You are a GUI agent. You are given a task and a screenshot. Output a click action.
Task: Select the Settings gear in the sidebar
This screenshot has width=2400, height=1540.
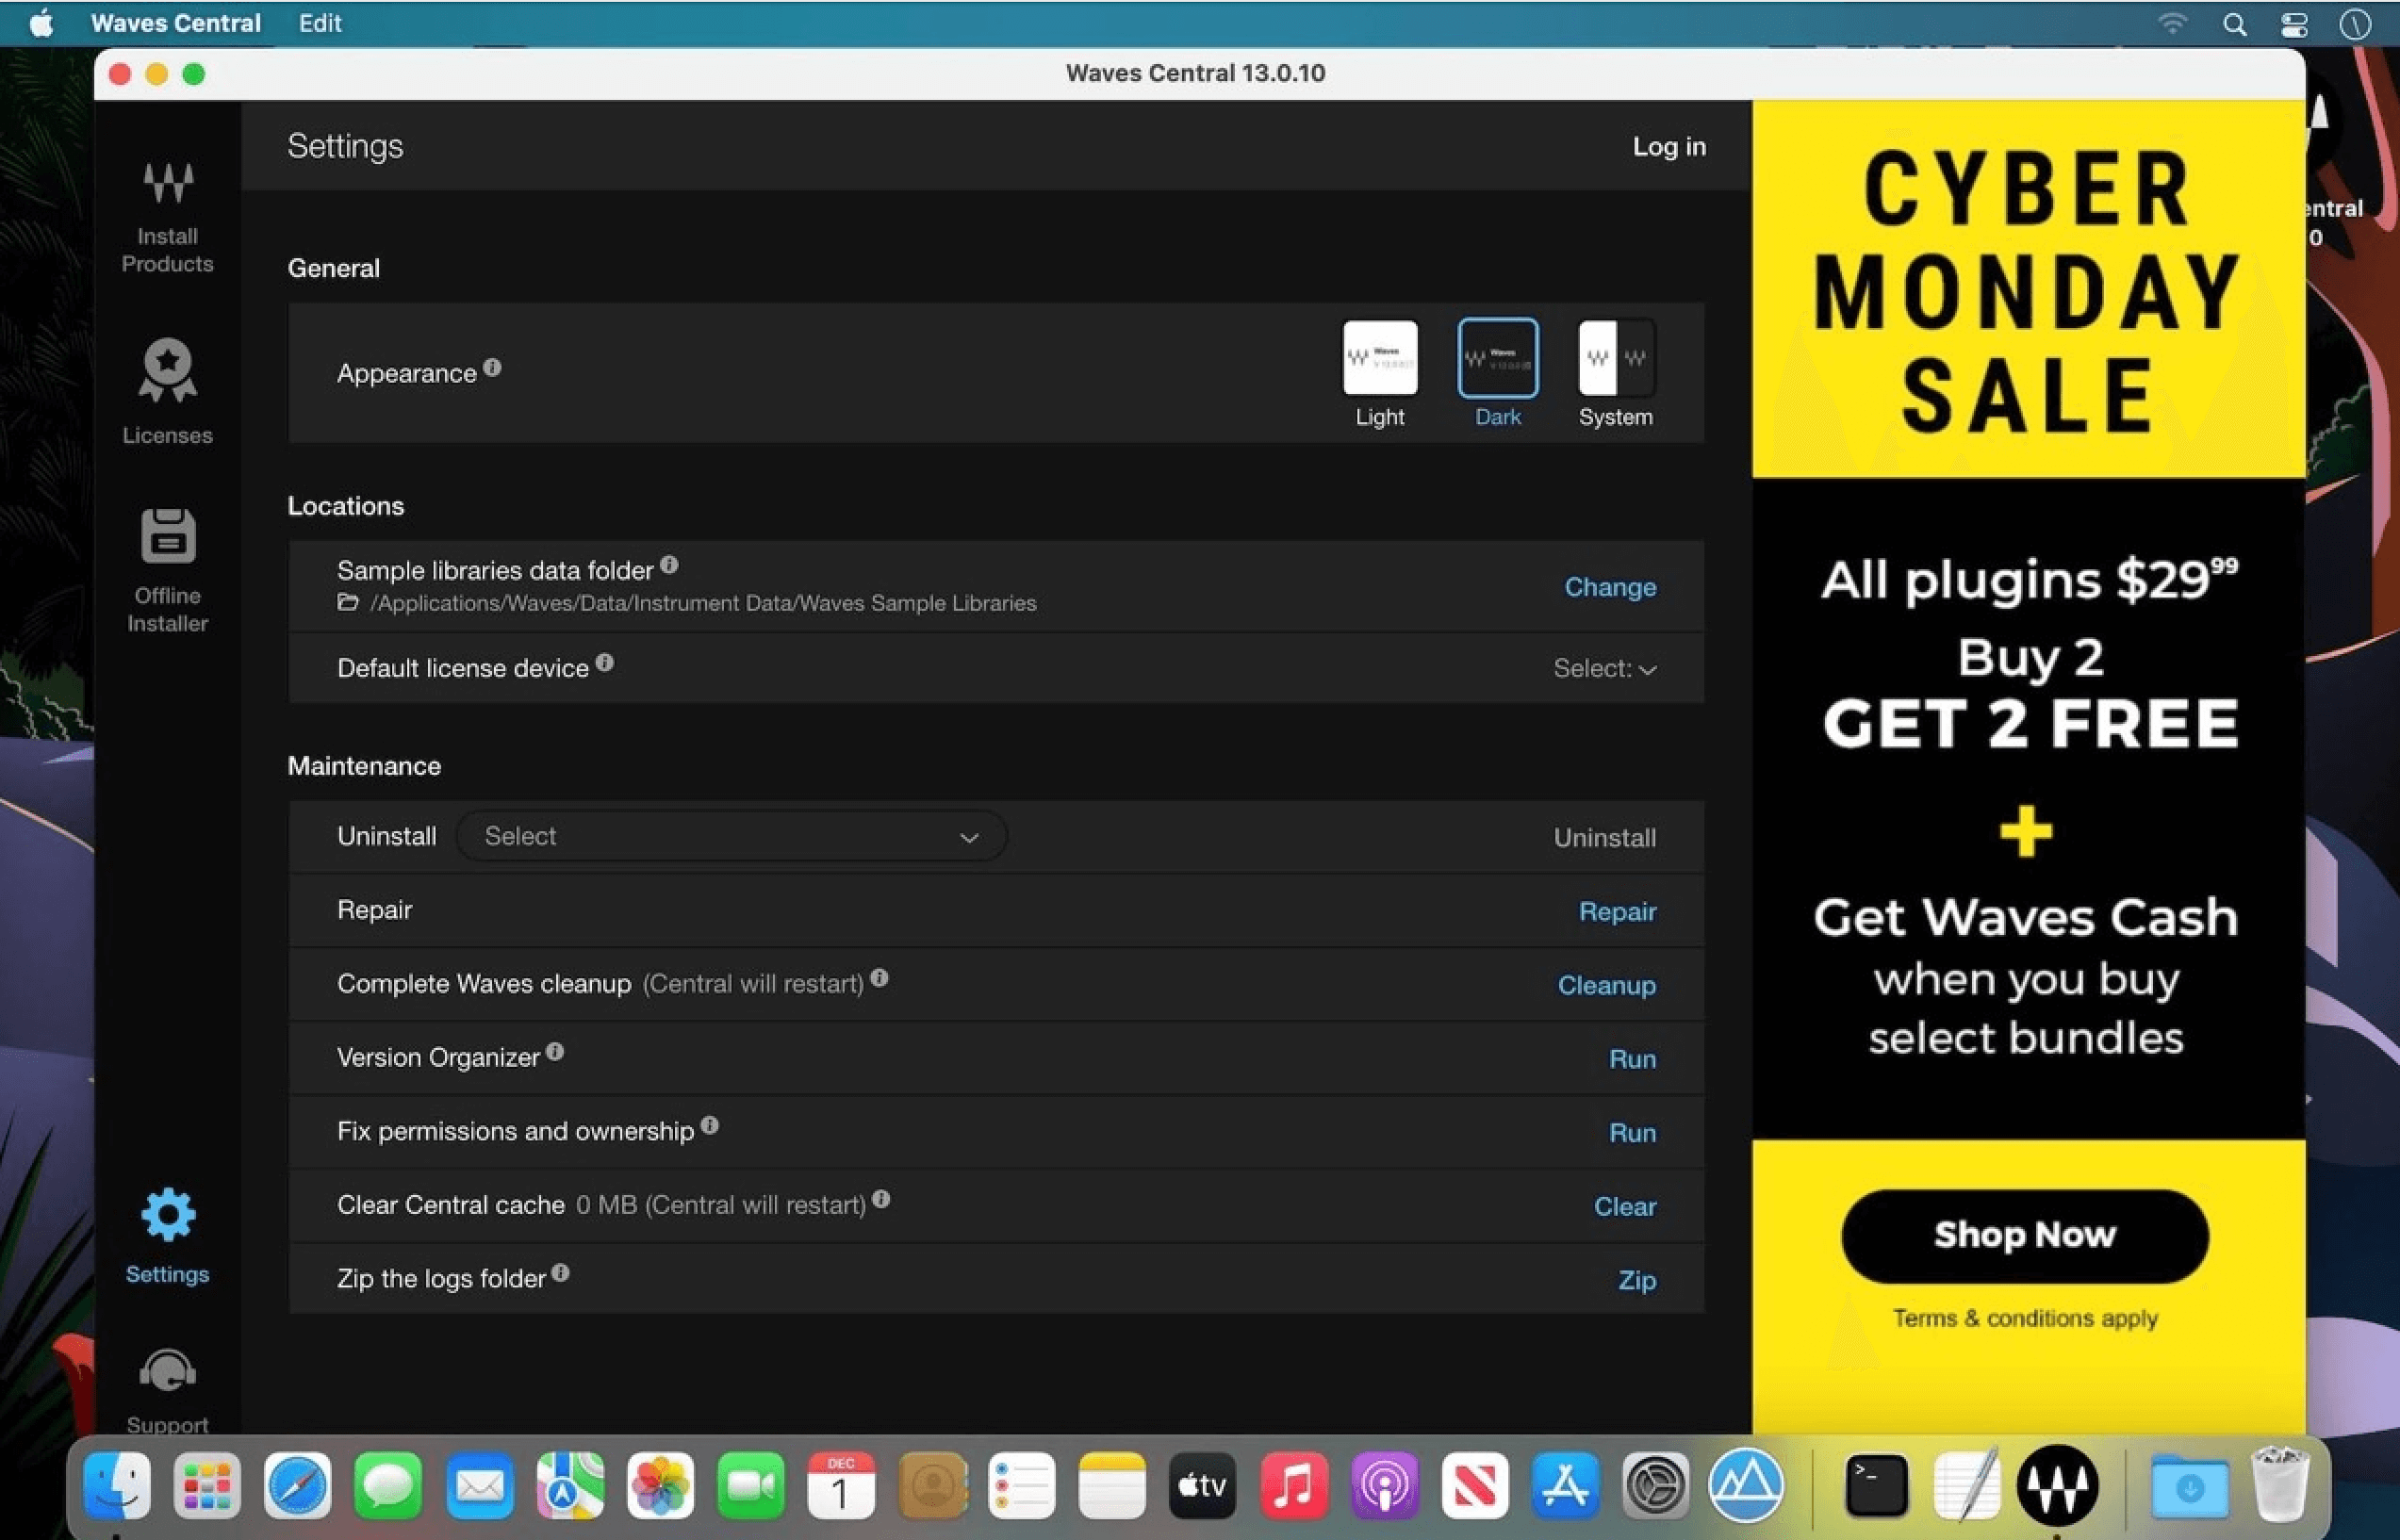coord(167,1236)
